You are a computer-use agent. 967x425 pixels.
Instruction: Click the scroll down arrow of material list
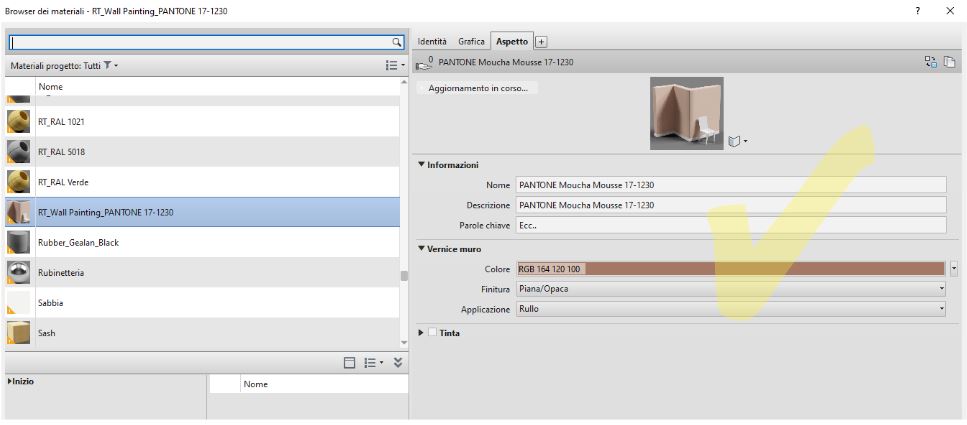pos(404,343)
